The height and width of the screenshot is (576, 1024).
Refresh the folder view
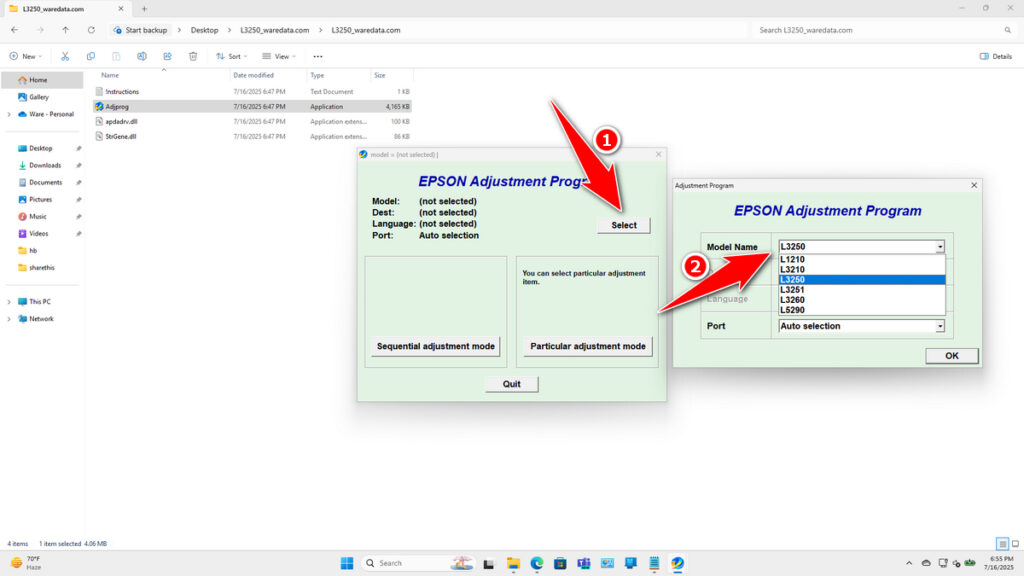point(91,30)
